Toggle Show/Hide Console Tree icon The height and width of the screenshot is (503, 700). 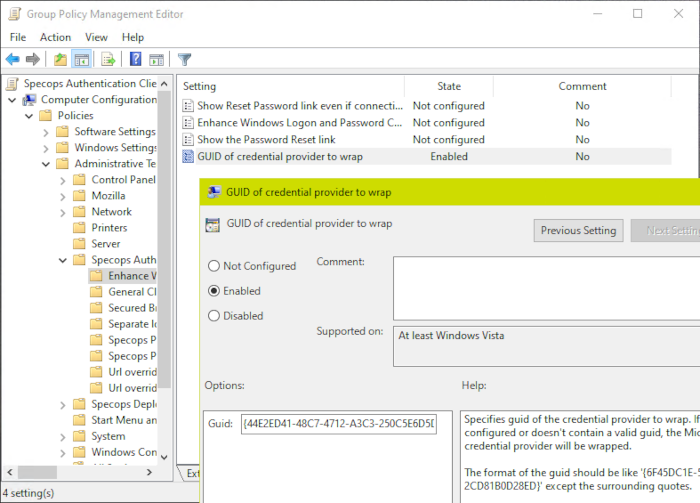click(81, 59)
